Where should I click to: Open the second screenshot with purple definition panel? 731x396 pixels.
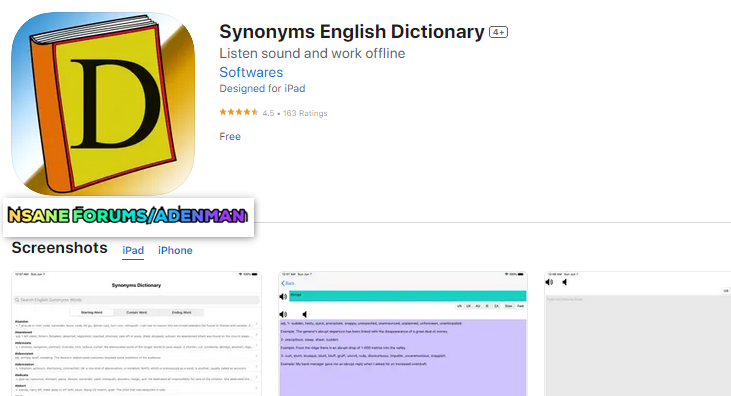pyautogui.click(x=403, y=334)
